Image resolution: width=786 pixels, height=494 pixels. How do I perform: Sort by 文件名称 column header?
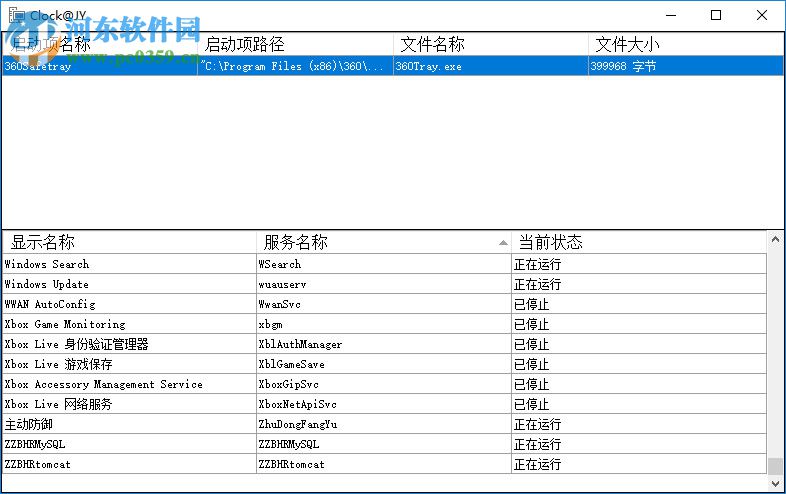491,44
